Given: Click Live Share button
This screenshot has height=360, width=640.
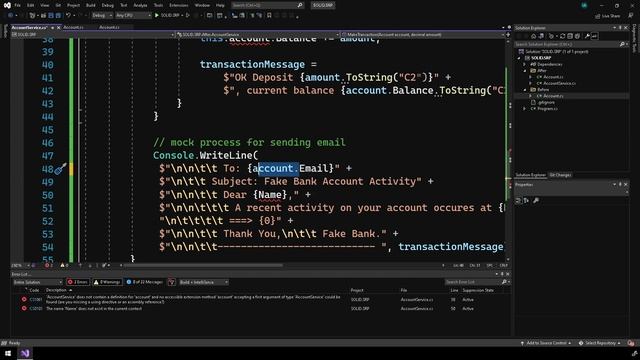Looking at the screenshot, I should 608,16.
